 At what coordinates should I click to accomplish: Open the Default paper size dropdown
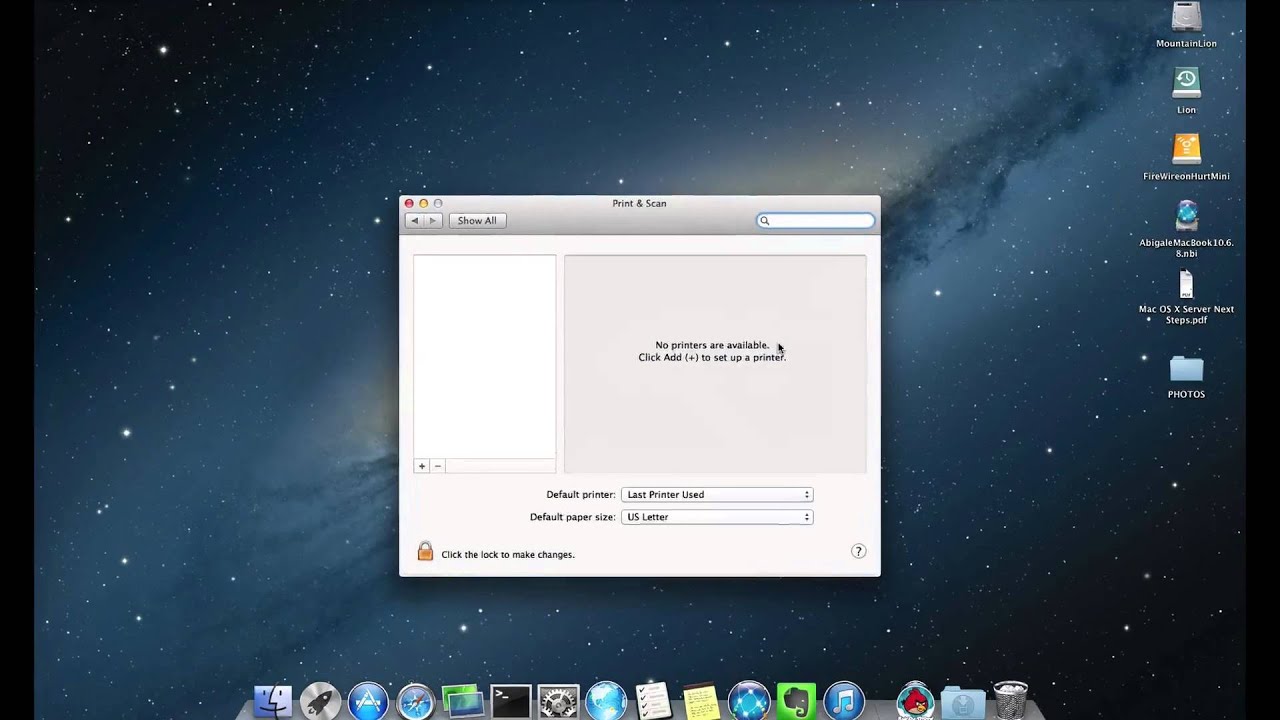tap(717, 517)
